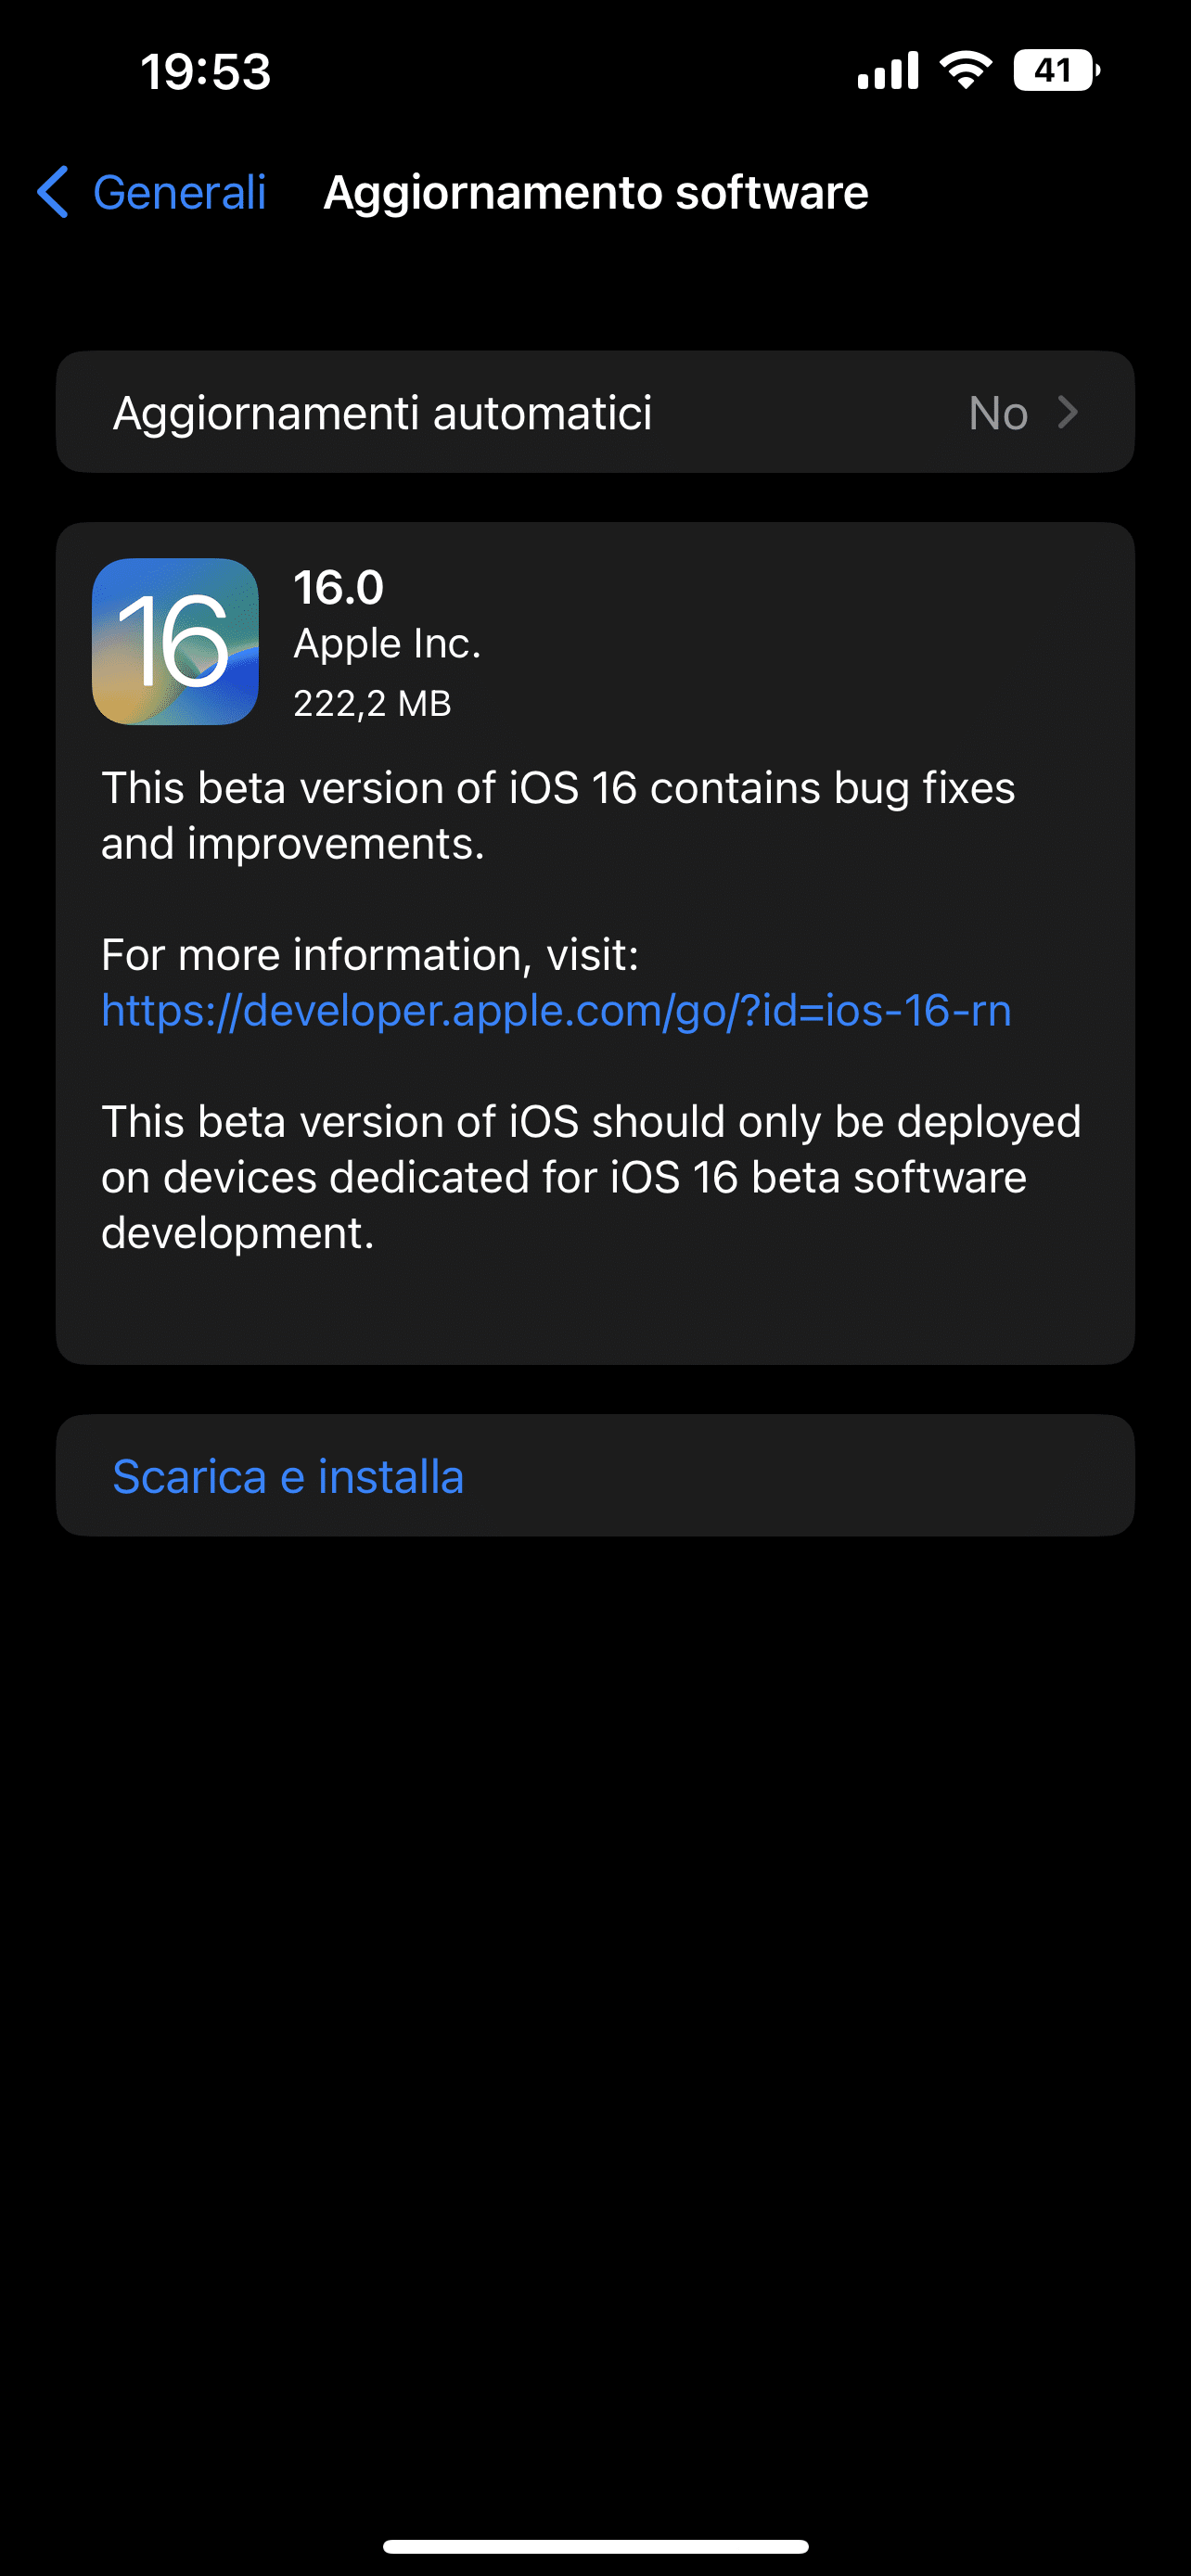Tap the cellular signal bars icon

click(x=888, y=71)
